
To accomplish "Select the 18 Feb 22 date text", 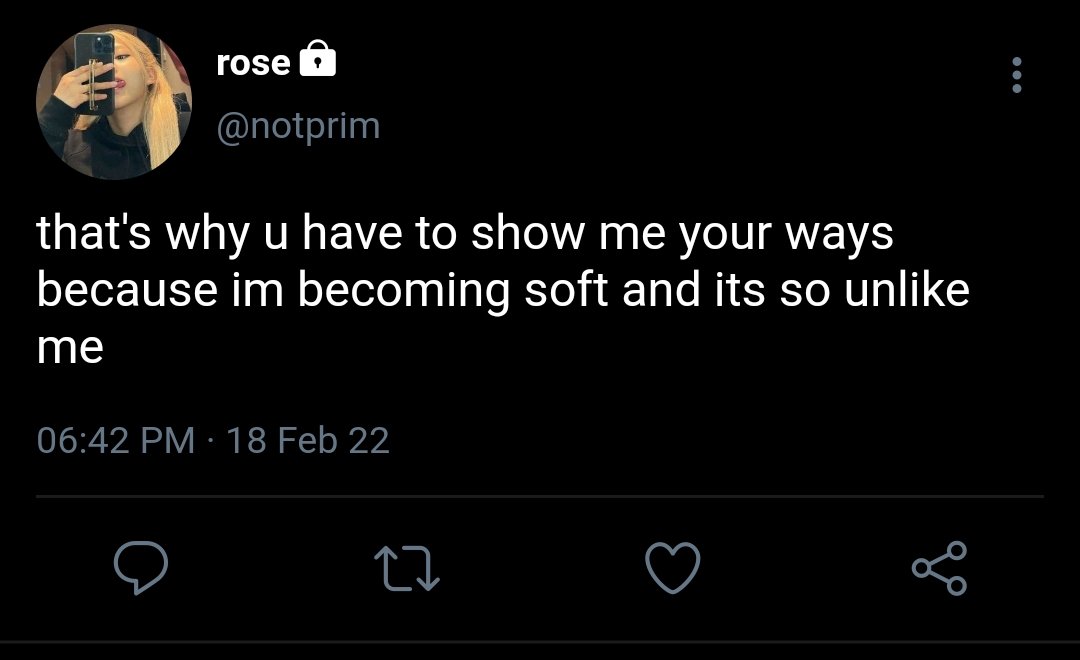I will click(x=308, y=440).
